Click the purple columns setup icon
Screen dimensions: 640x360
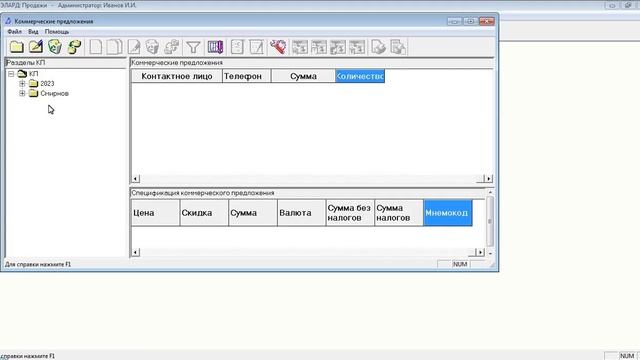click(215, 47)
